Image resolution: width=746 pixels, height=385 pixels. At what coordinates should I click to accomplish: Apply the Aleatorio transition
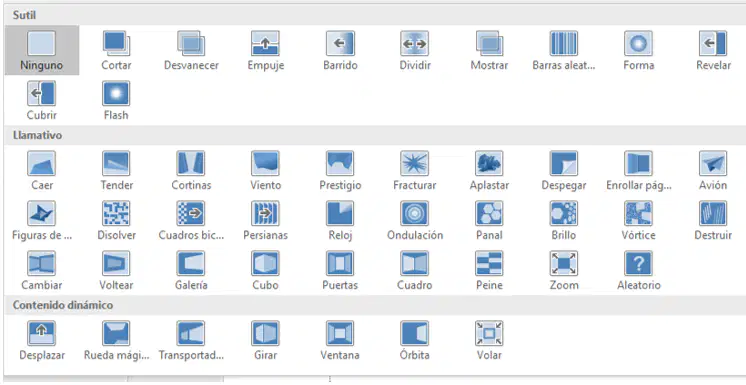click(x=638, y=270)
